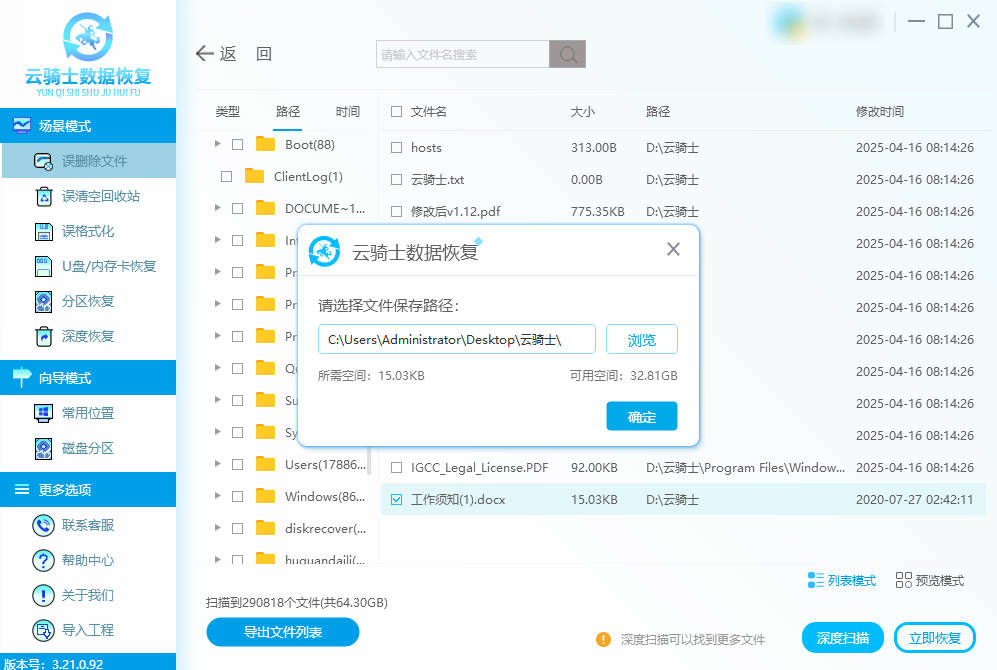Expand the Boot(88) folder tree
The height and width of the screenshot is (670, 997).
(217, 144)
